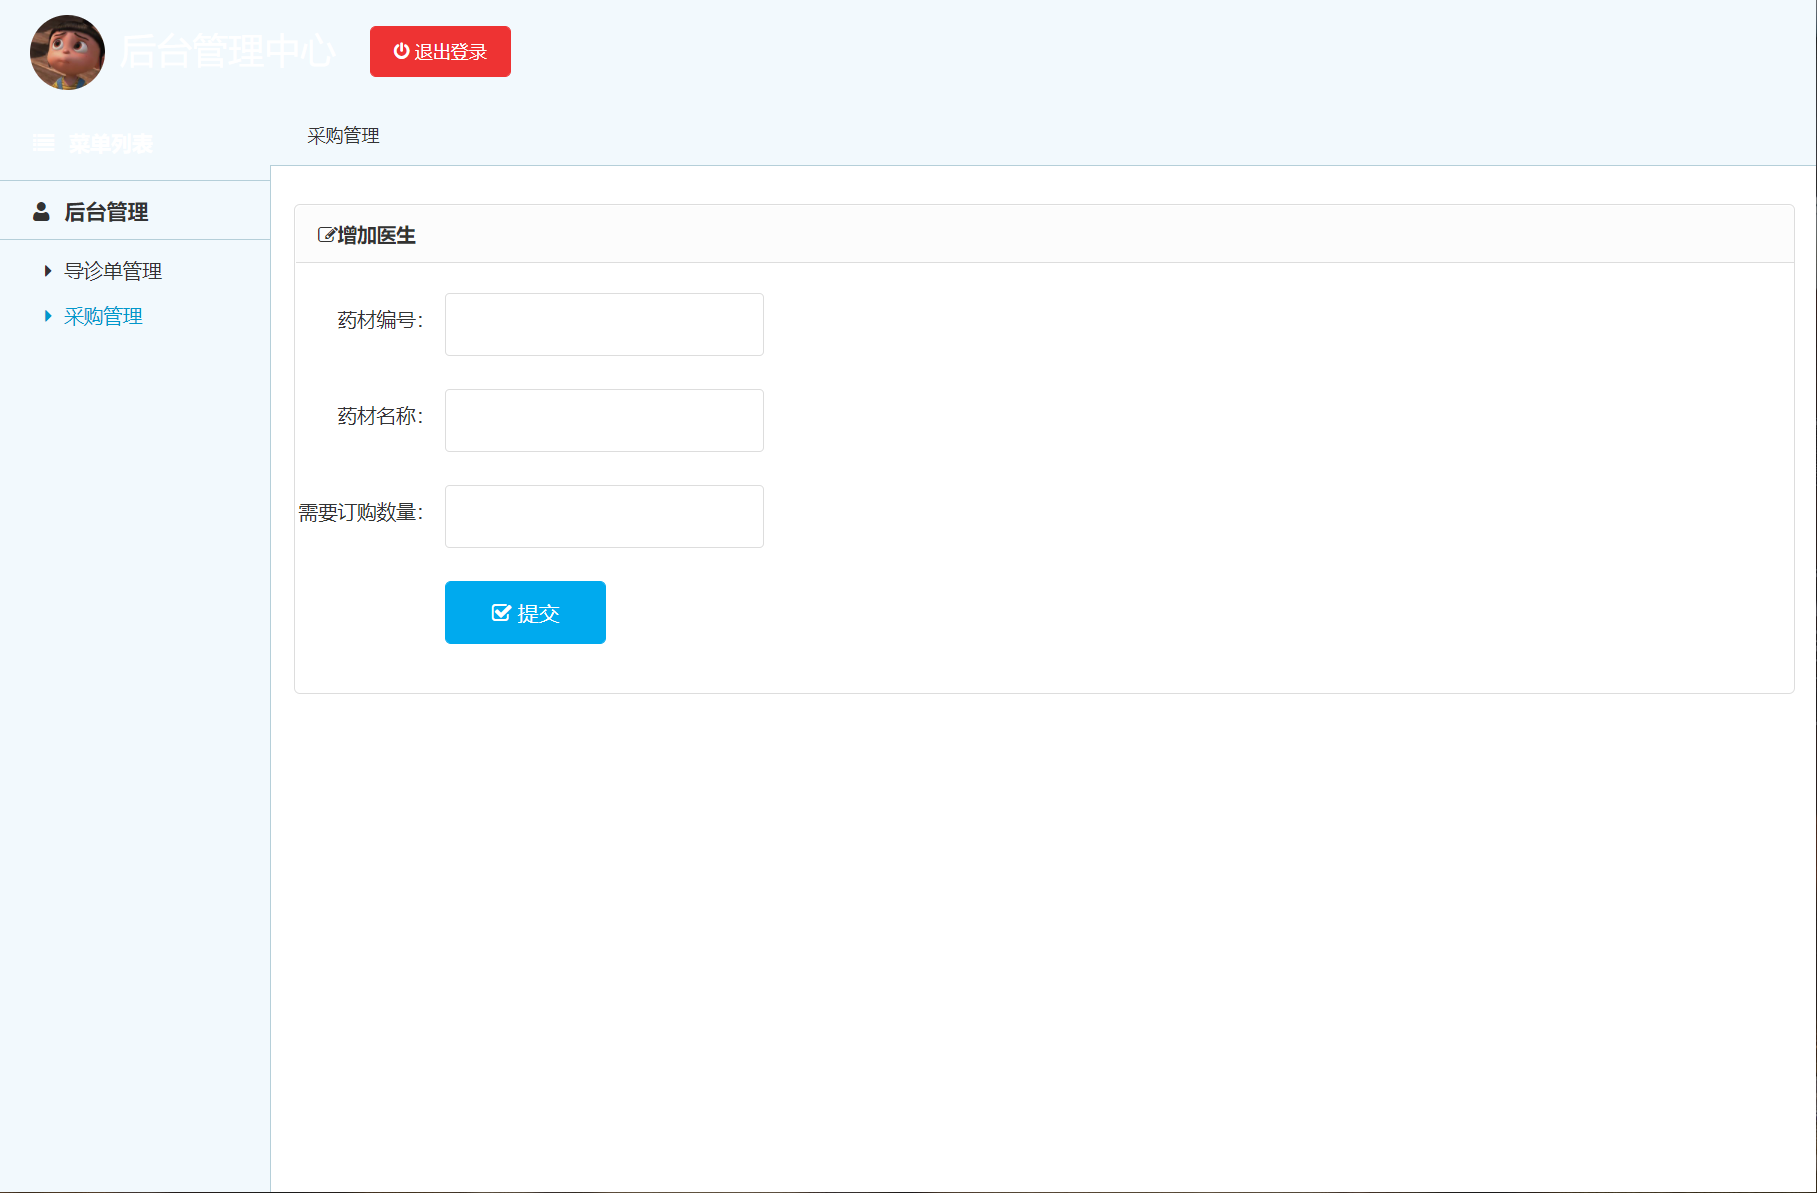Viewport: 1817px width, 1193px height.
Task: Expand the arrow next to 采购管理
Action: click(x=47, y=316)
